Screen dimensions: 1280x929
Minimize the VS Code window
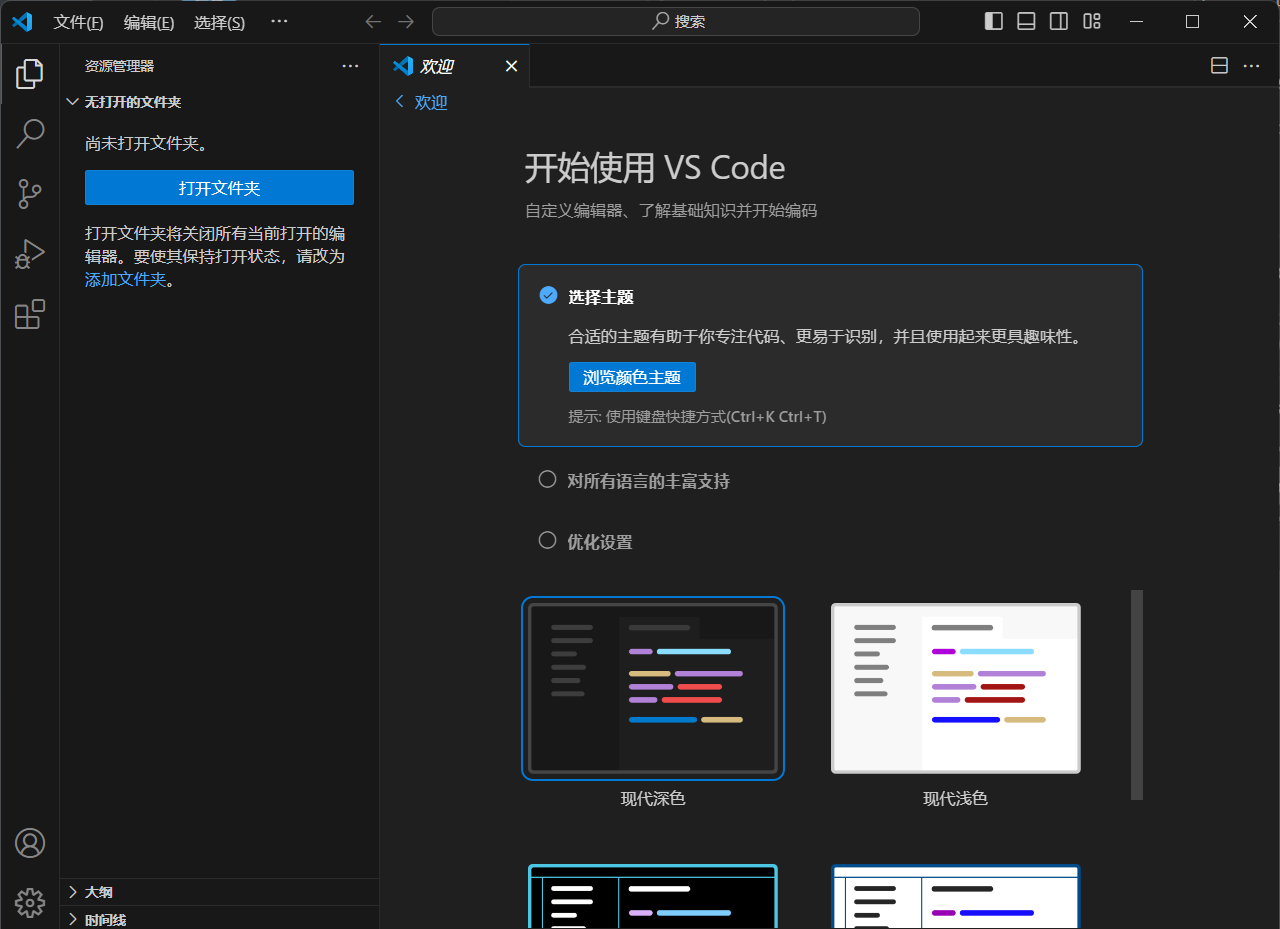coord(1135,22)
